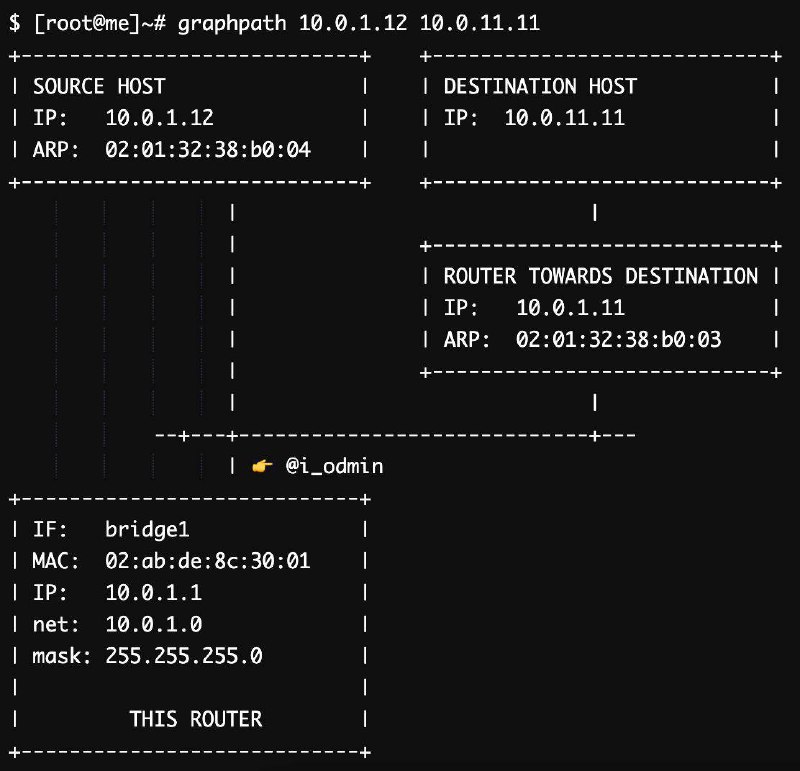Click the source host IP 10.0.1.12 in box
800x771 pixels.
159,118
